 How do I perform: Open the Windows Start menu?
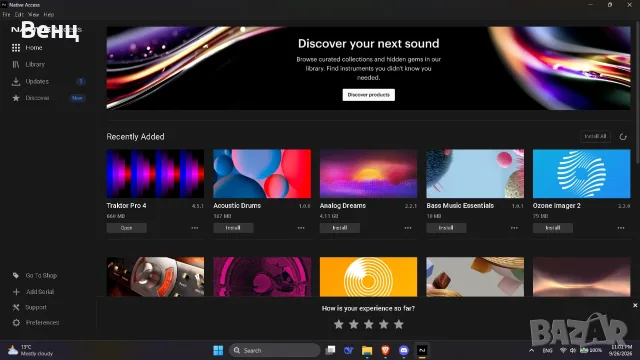(x=218, y=351)
